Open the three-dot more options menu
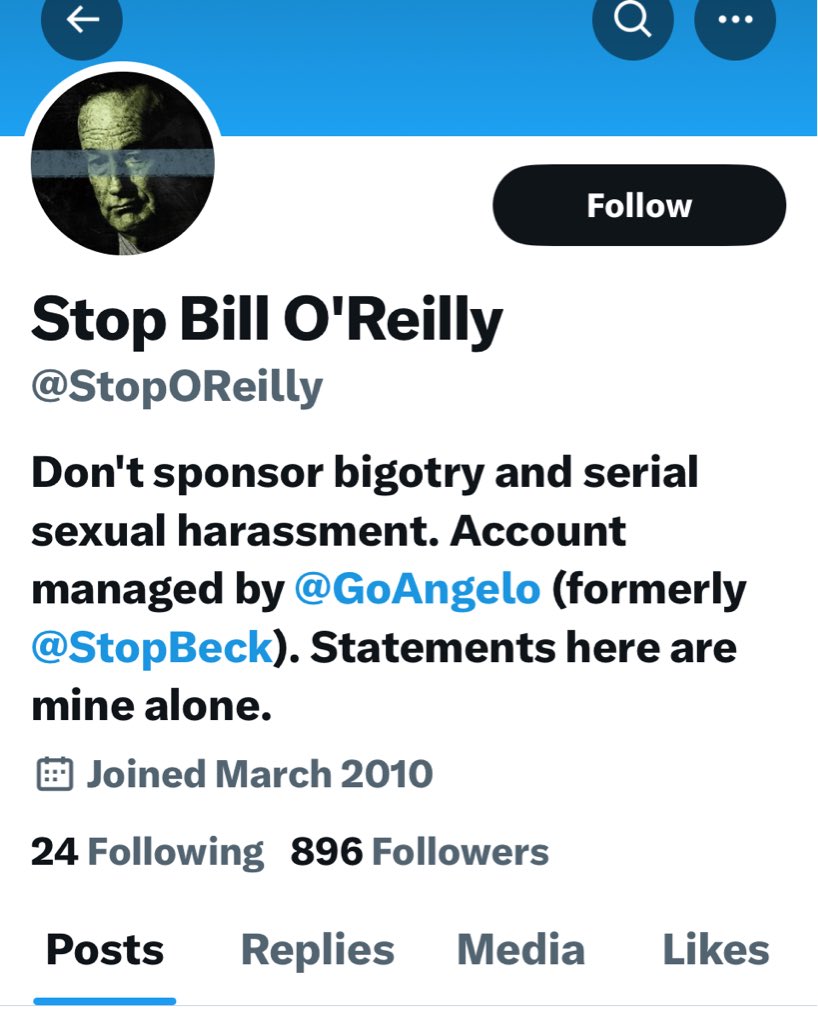This screenshot has width=818, height=1024. [735, 20]
